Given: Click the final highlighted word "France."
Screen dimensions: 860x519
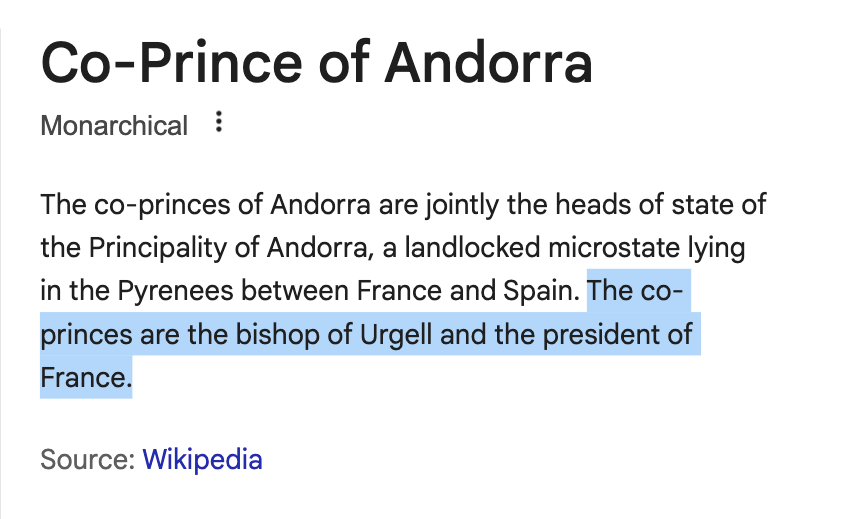Looking at the screenshot, I should (x=85, y=377).
